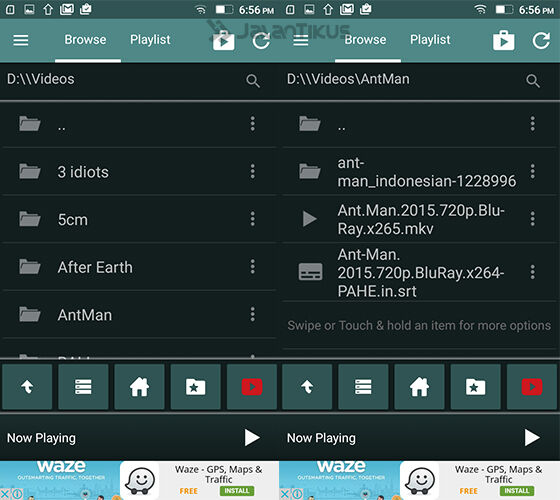Tap YouTube button in left bottom bar
The image size is (560, 500).
coord(252,387)
